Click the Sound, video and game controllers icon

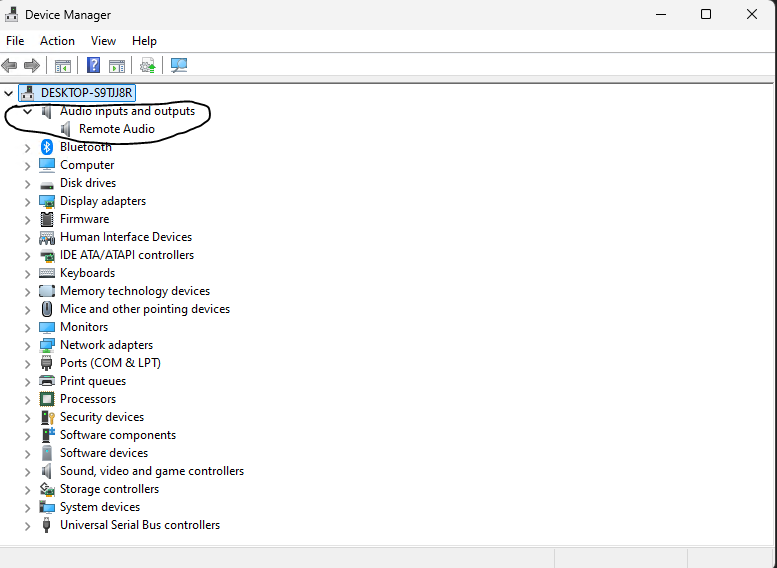tap(47, 471)
